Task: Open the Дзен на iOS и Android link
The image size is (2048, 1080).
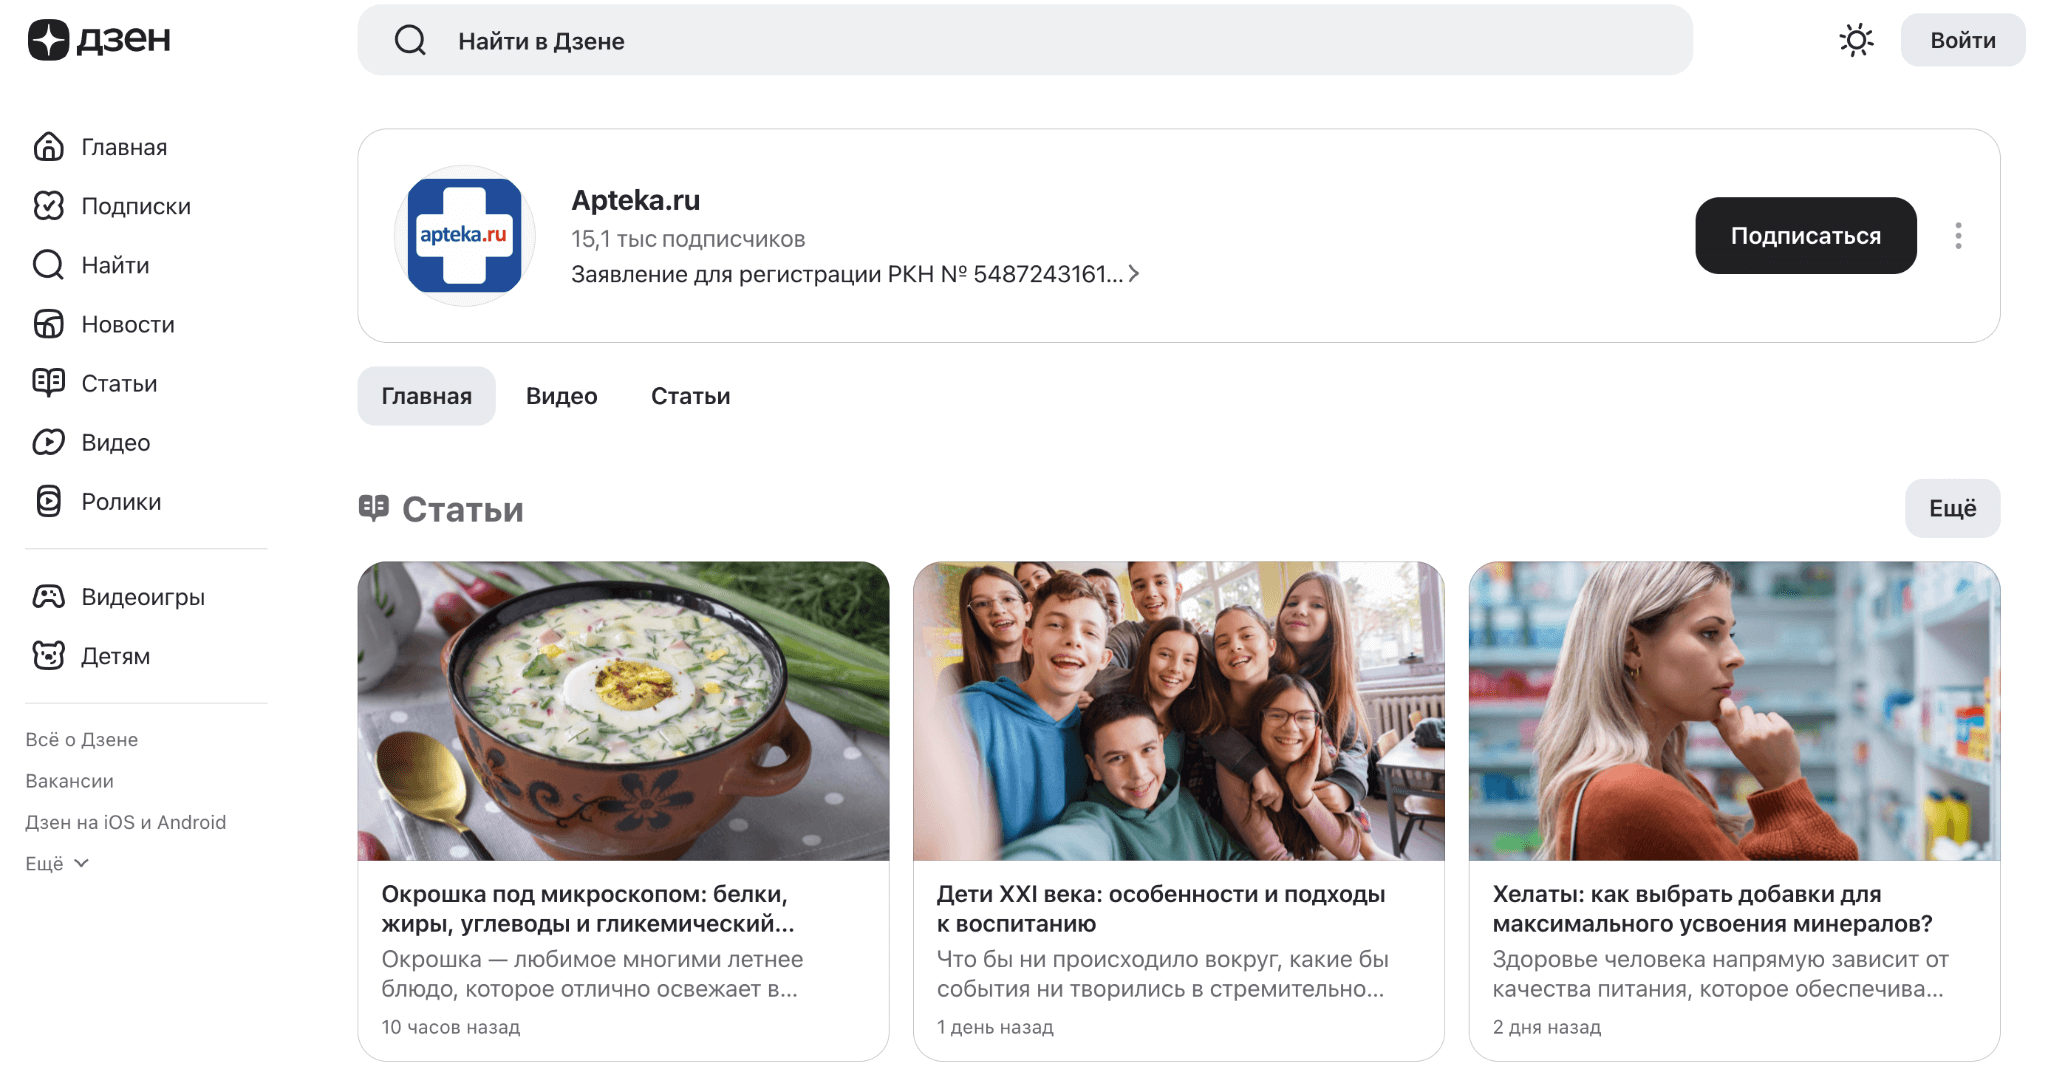Action: (126, 822)
